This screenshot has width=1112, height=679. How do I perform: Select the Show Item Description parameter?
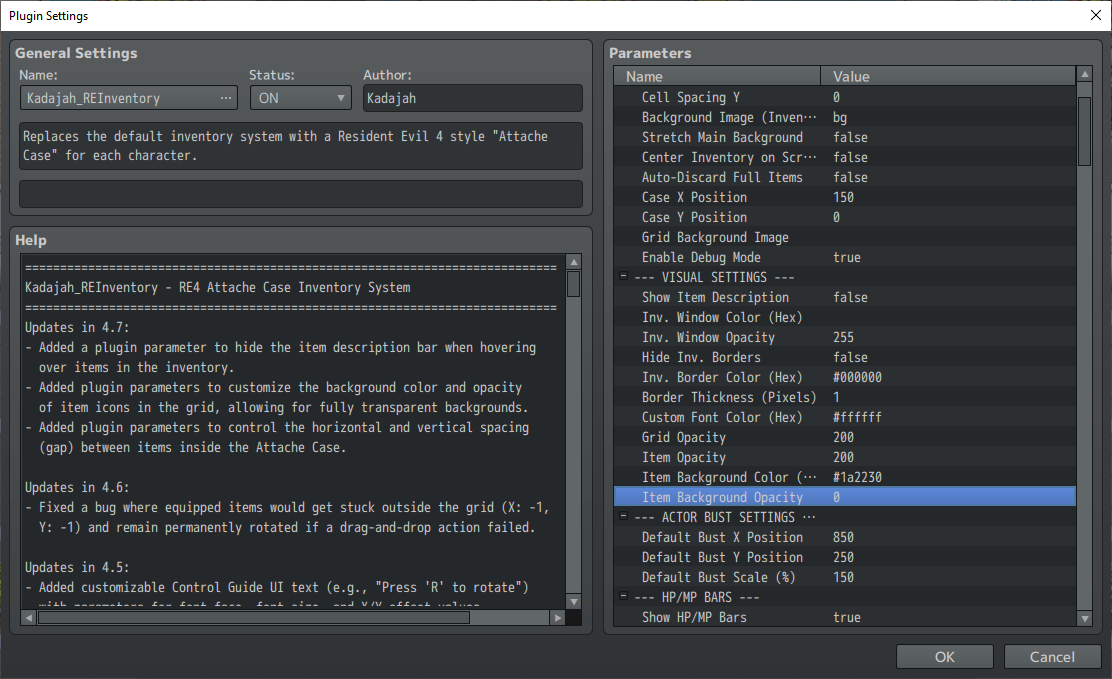click(845, 297)
